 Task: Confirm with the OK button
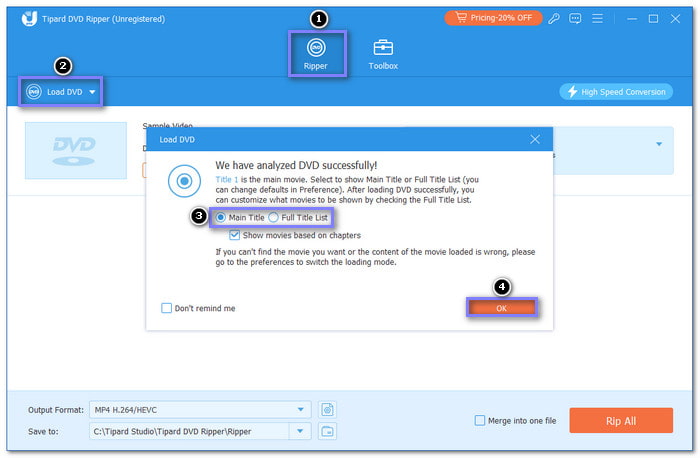(x=501, y=308)
